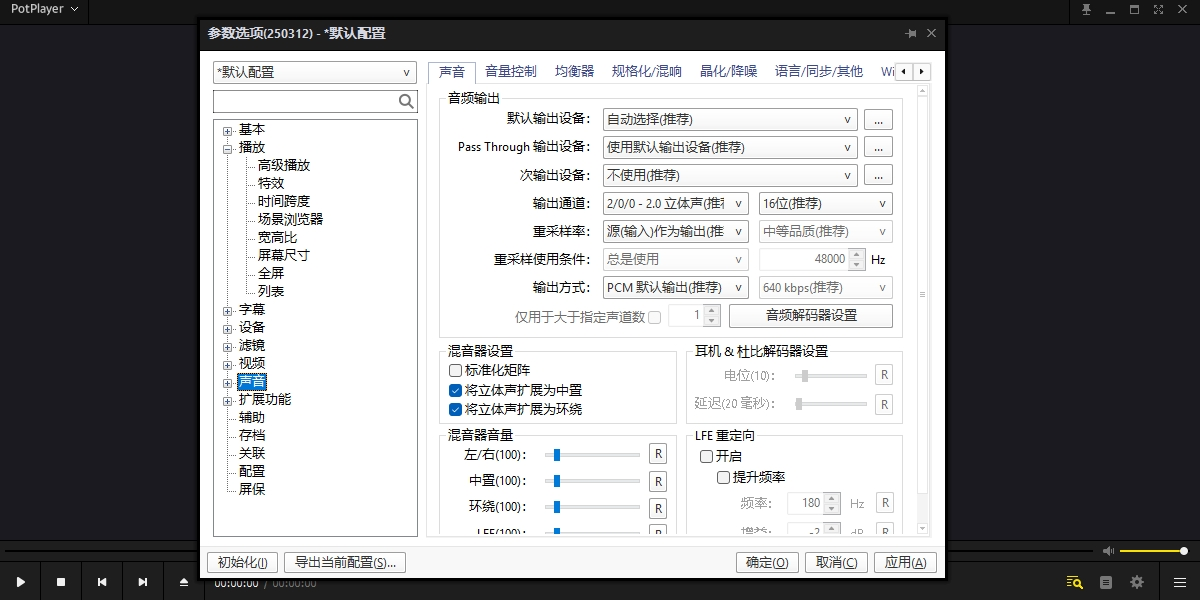
Task: Uncheck 将立体声扩展为中置 option
Action: tap(456, 390)
